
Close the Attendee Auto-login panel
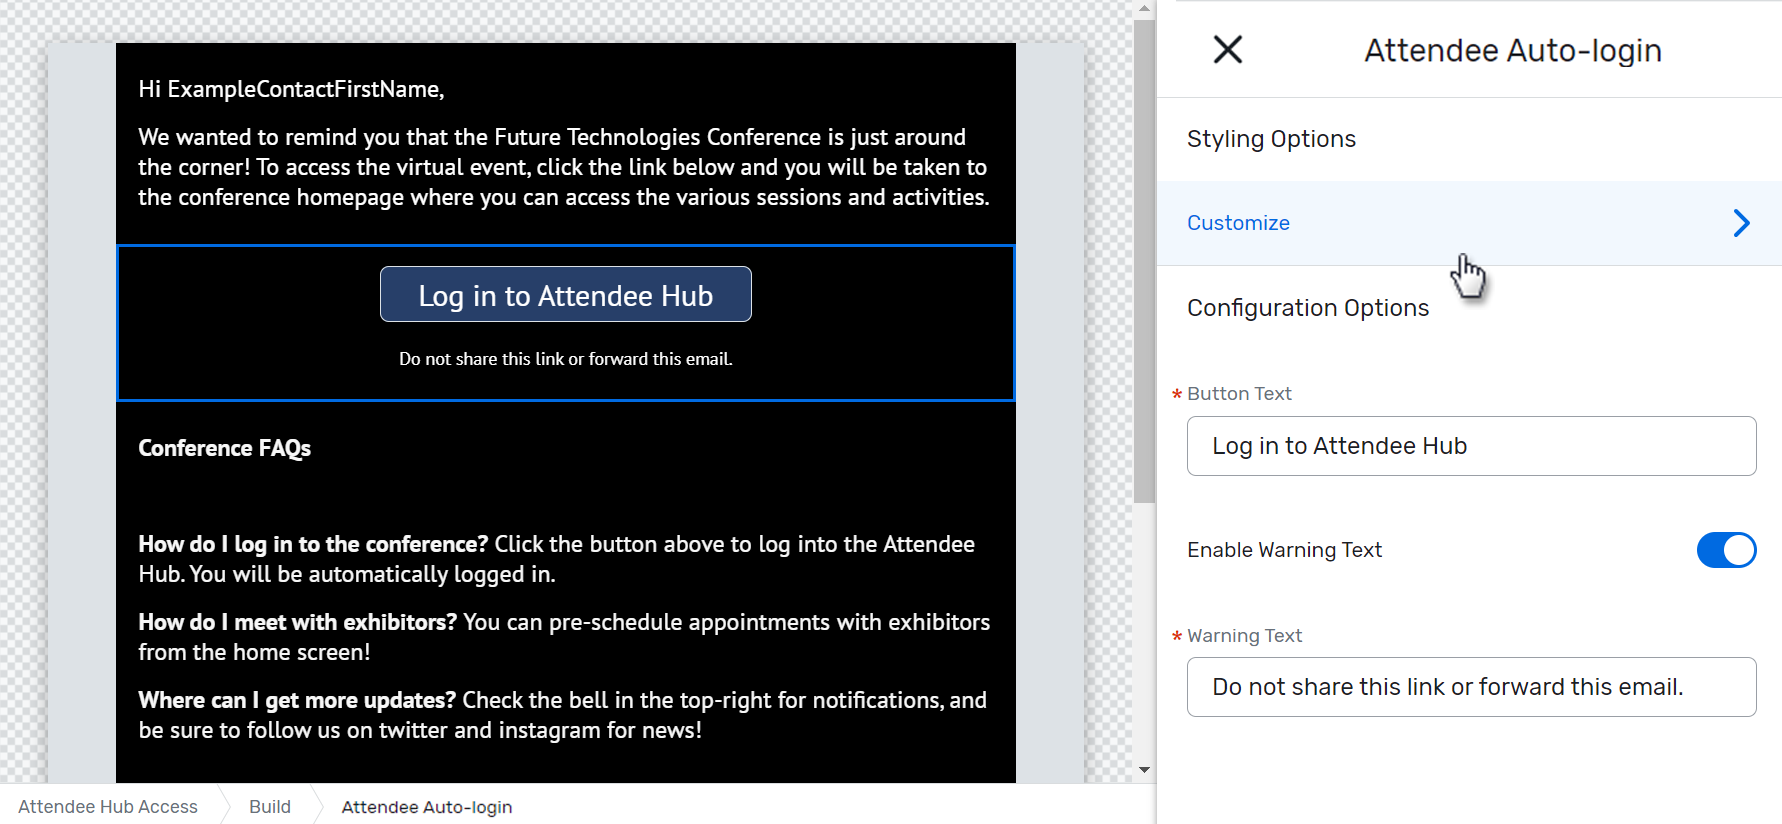pyautogui.click(x=1227, y=49)
